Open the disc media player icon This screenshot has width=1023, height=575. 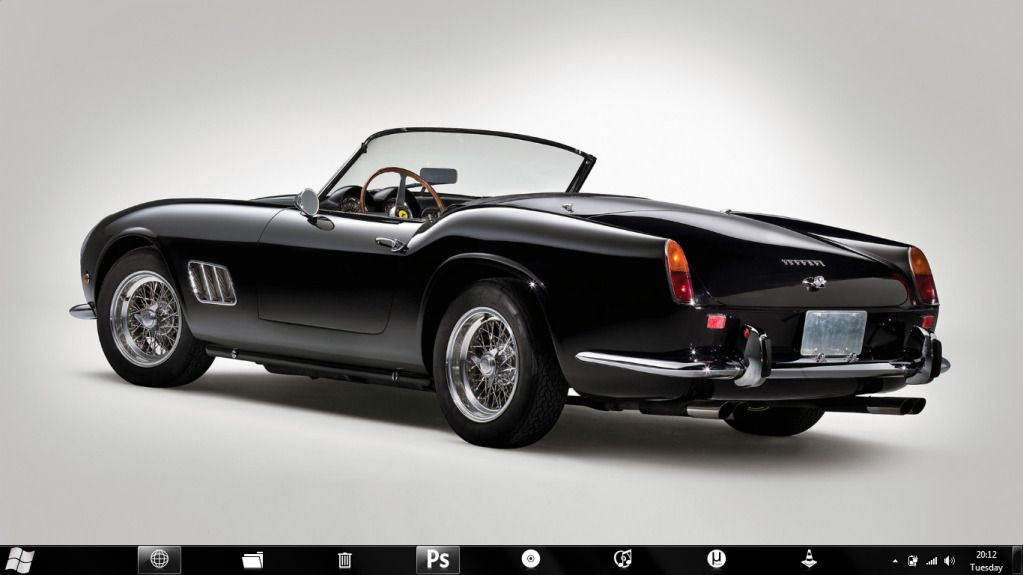[530, 559]
